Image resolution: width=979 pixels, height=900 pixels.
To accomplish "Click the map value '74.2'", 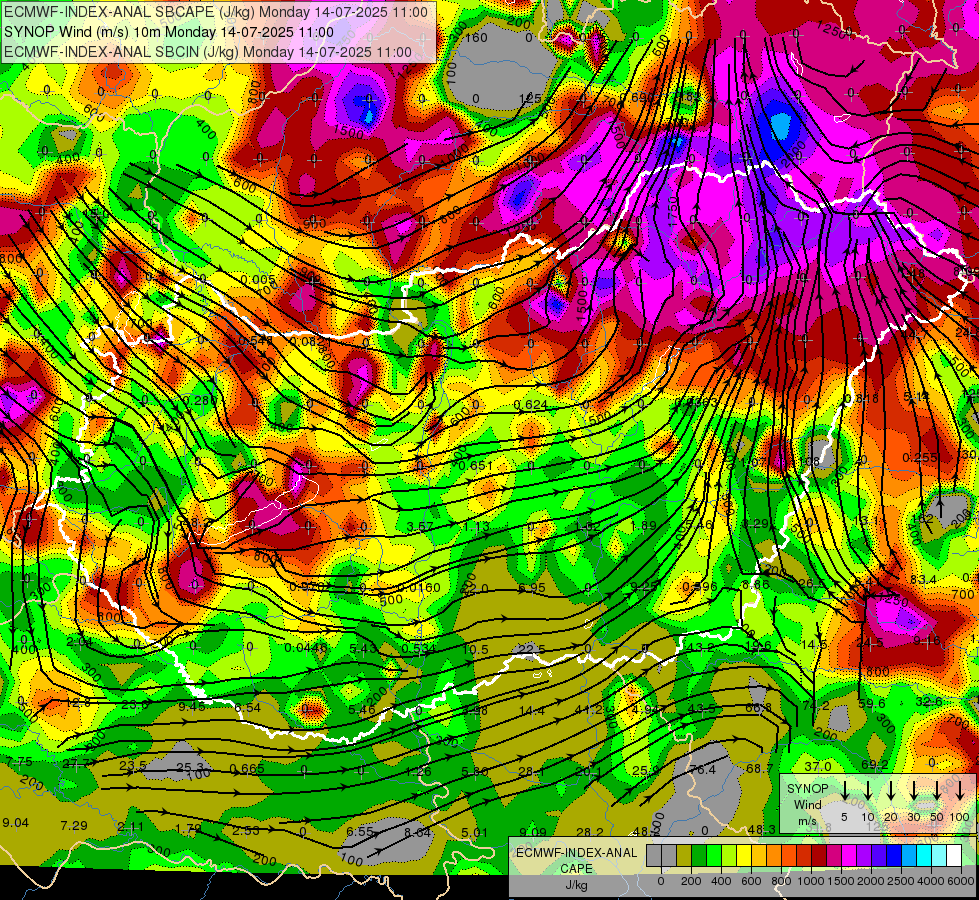I will pyautogui.click(x=815, y=705).
